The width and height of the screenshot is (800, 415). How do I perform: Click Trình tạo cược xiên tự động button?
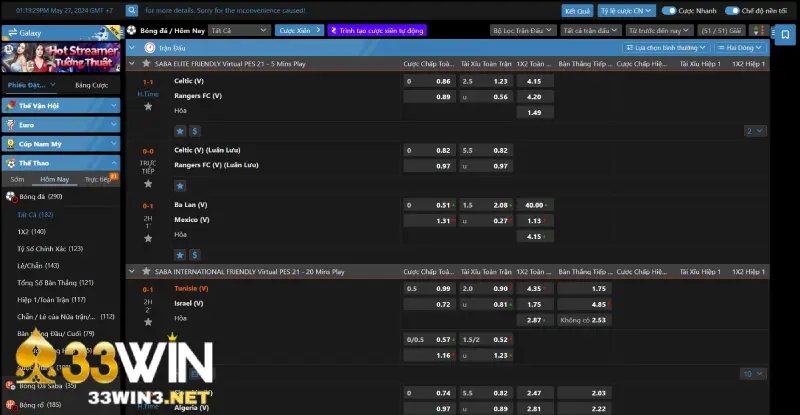(x=377, y=31)
